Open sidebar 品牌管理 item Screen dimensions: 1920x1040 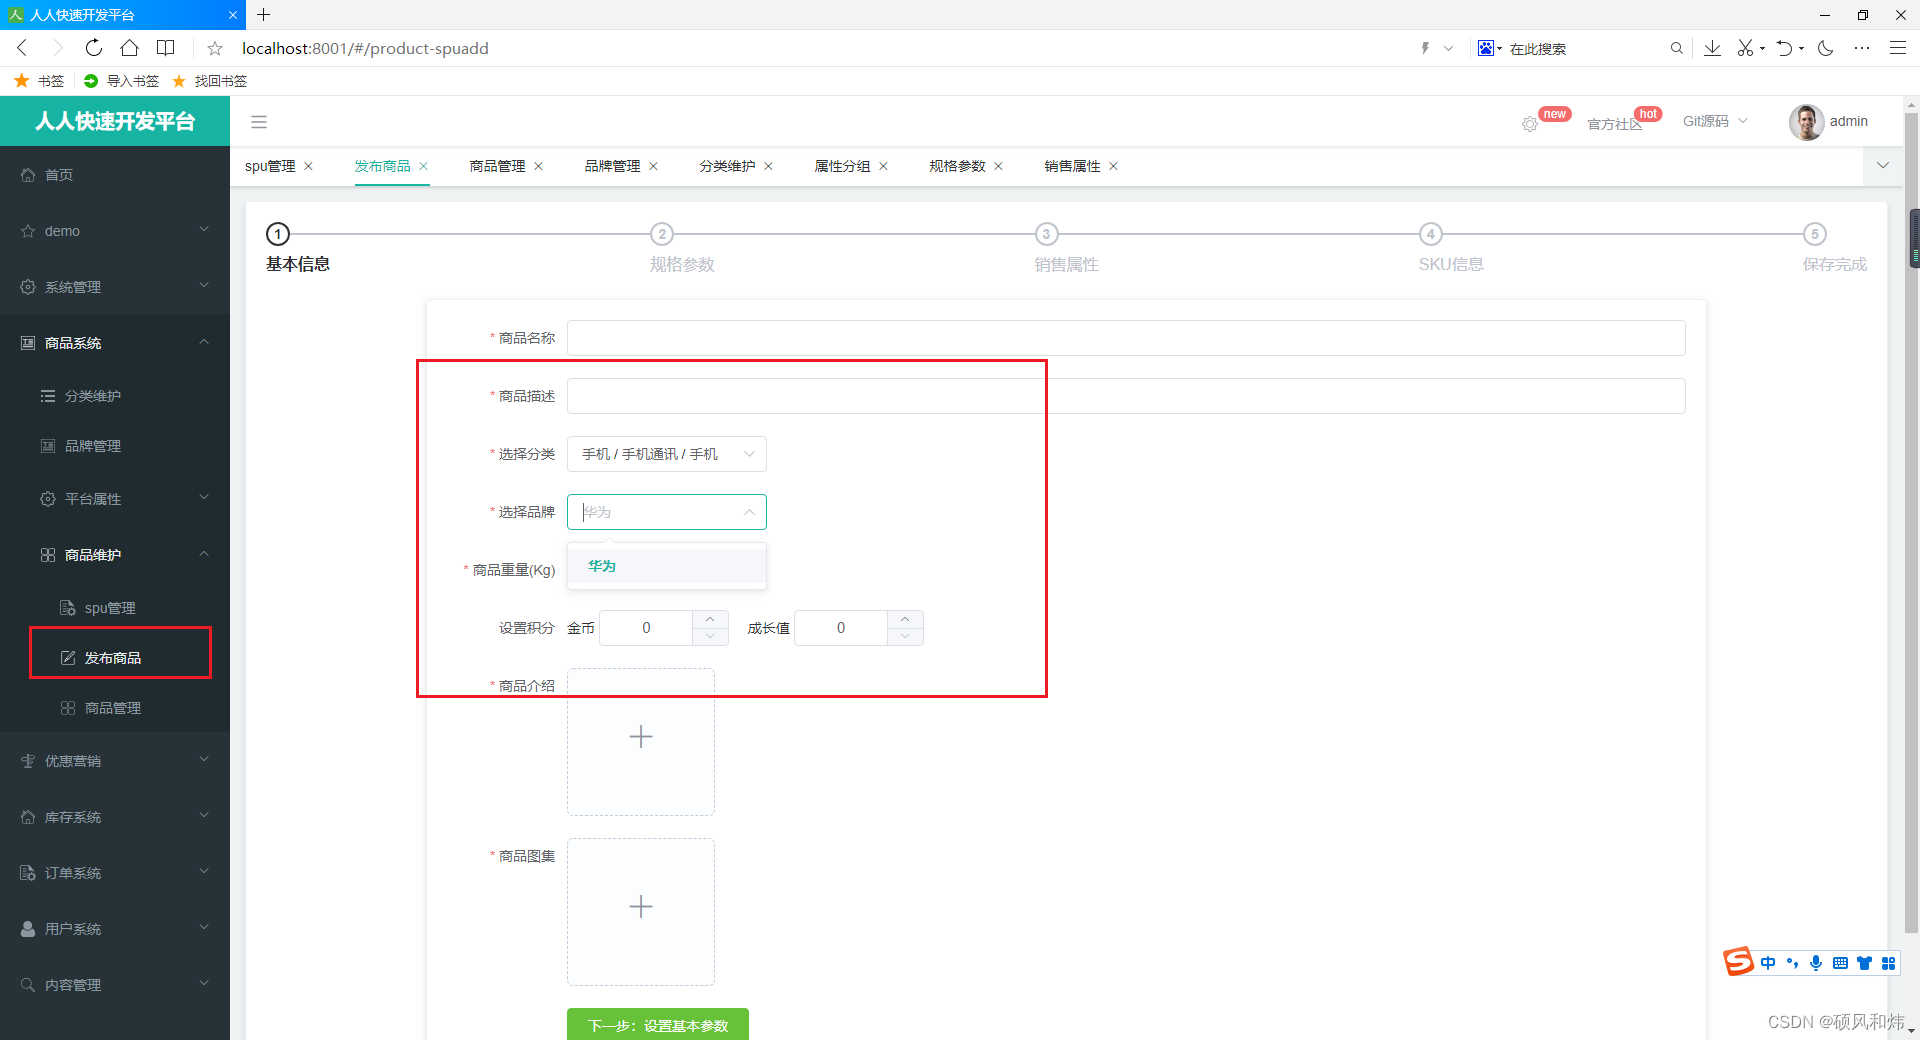(115, 446)
